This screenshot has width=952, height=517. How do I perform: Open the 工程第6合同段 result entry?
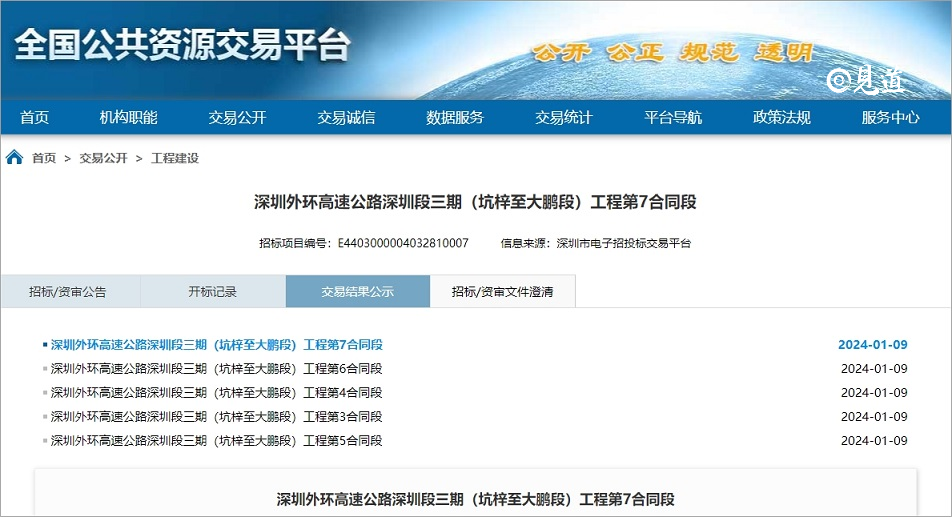216,369
